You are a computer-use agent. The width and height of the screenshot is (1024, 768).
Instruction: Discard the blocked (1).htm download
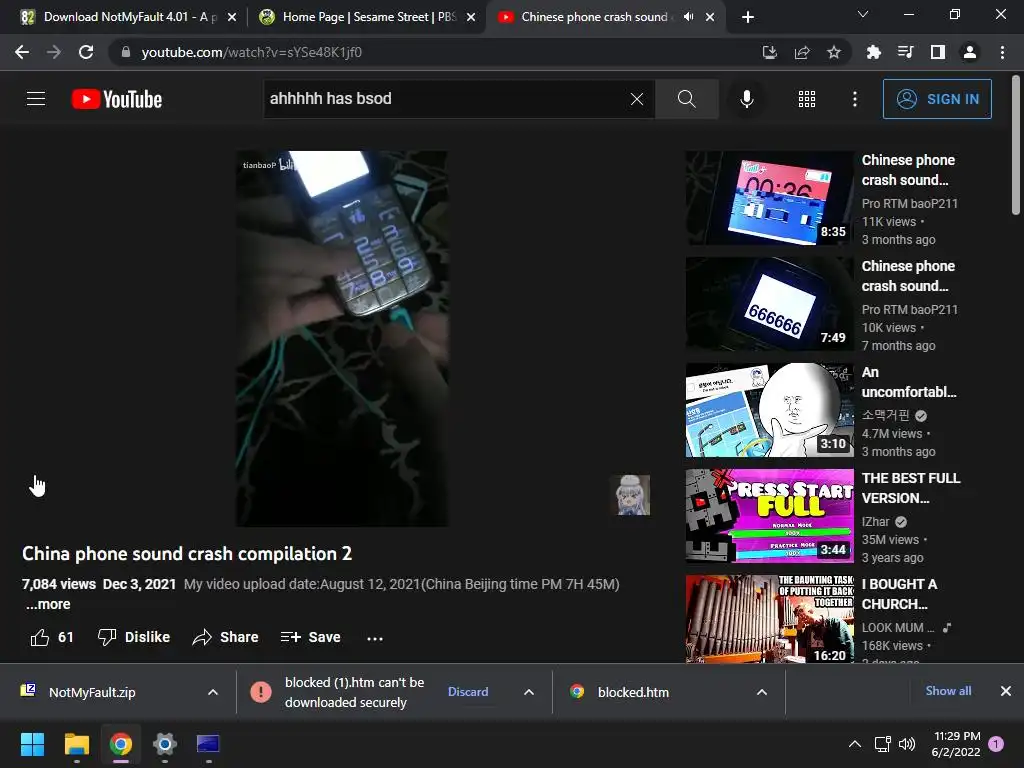[x=468, y=692]
